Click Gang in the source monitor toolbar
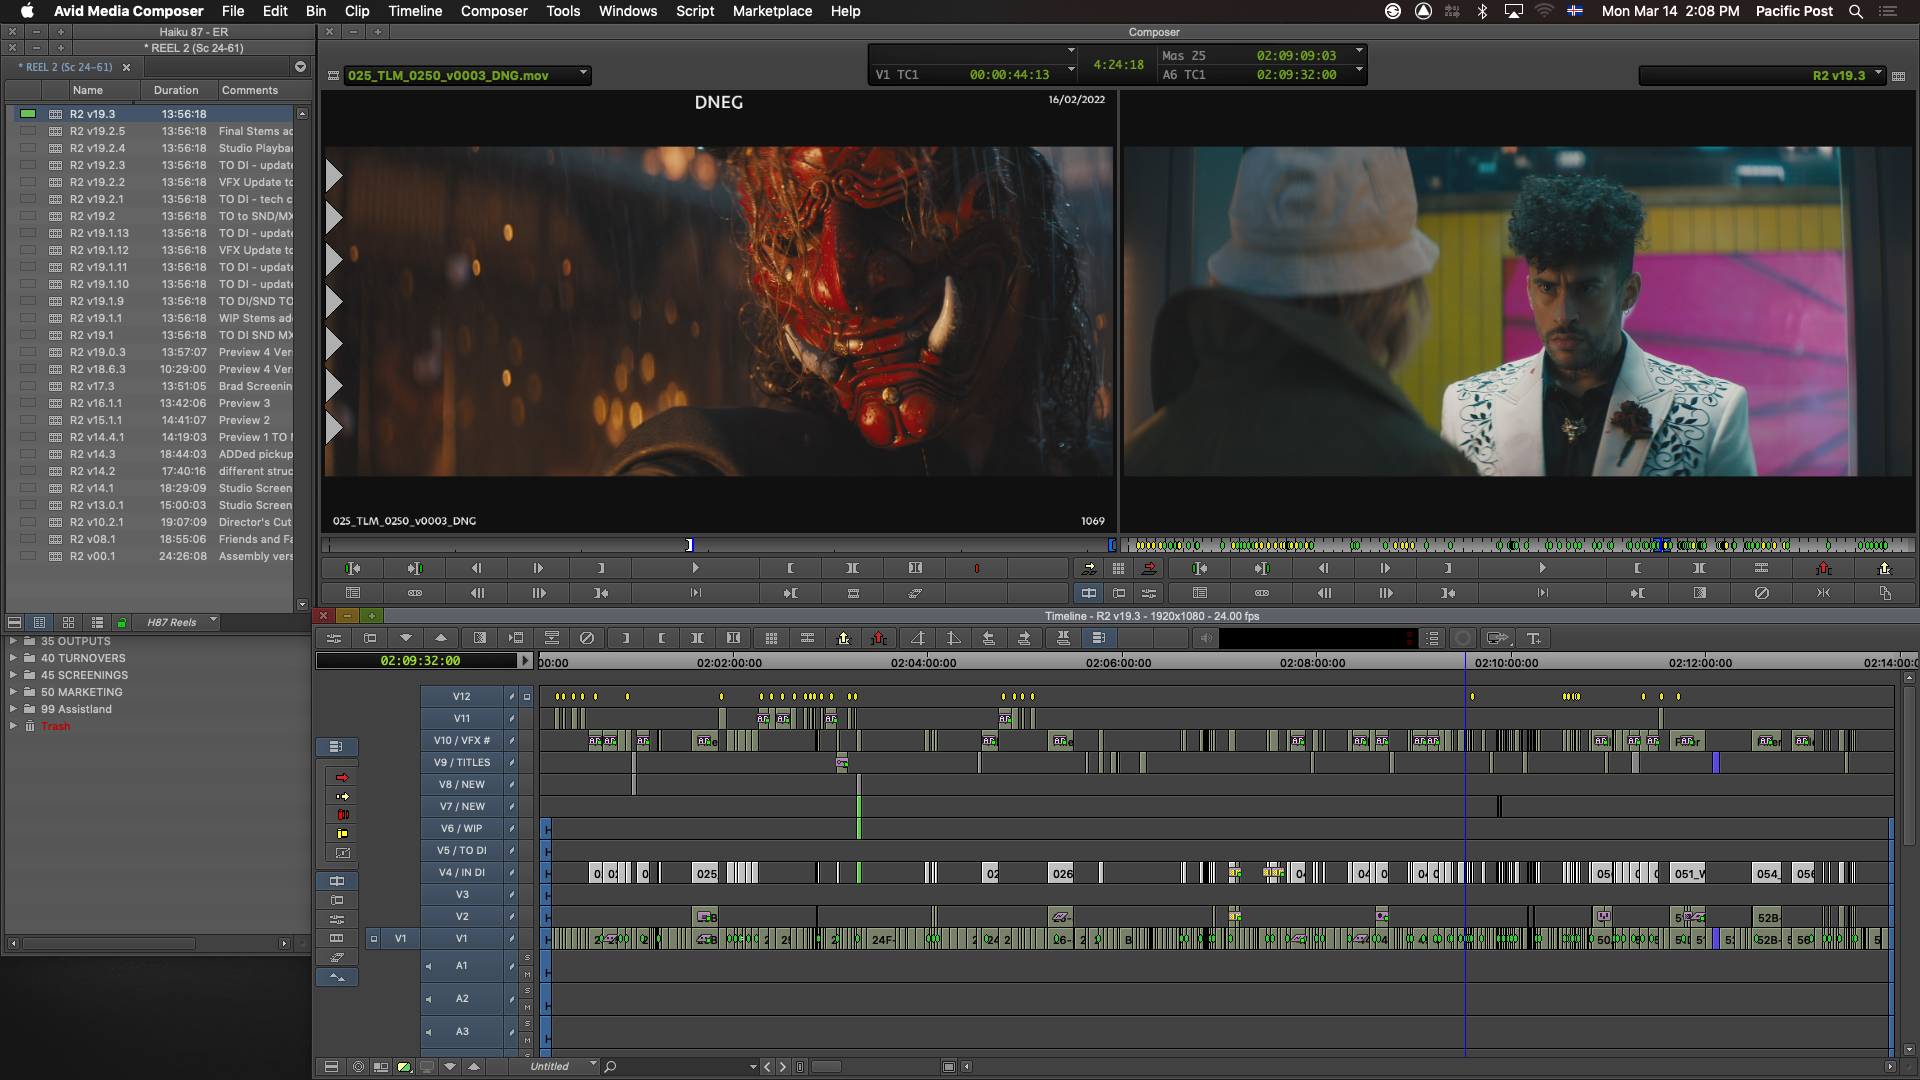 point(414,593)
